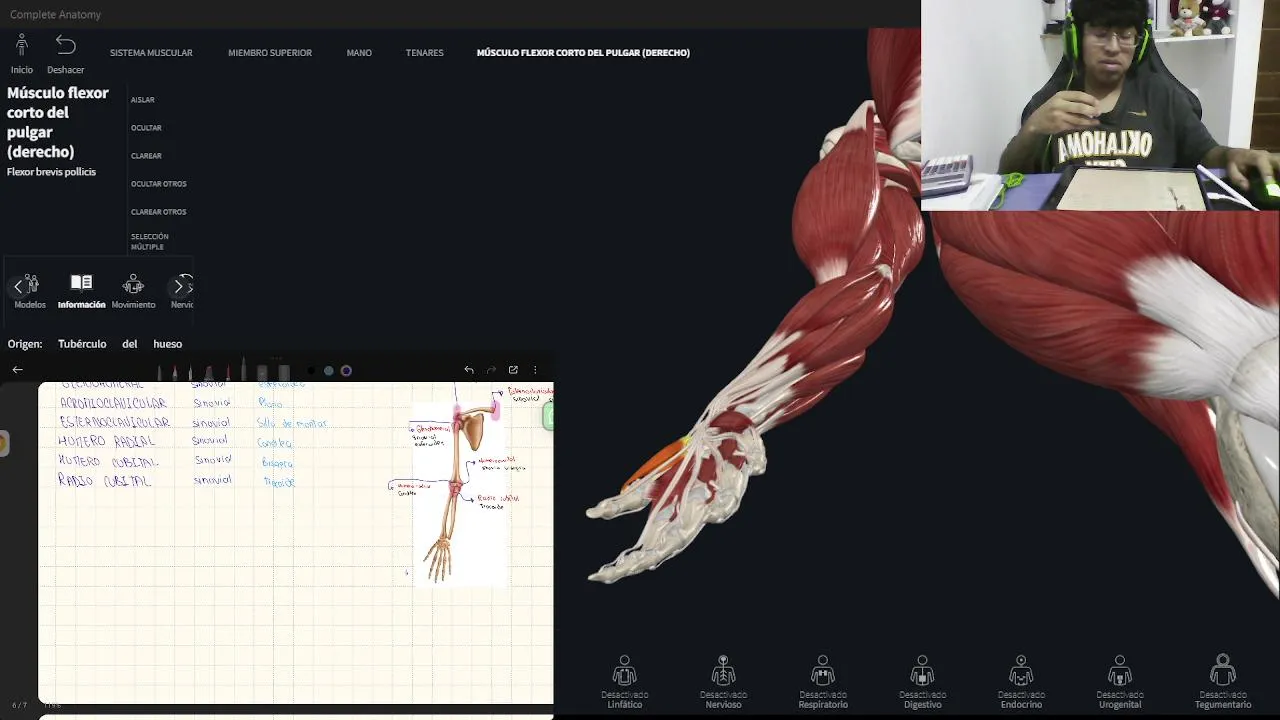Click OCULTAR OTROS option

158,184
